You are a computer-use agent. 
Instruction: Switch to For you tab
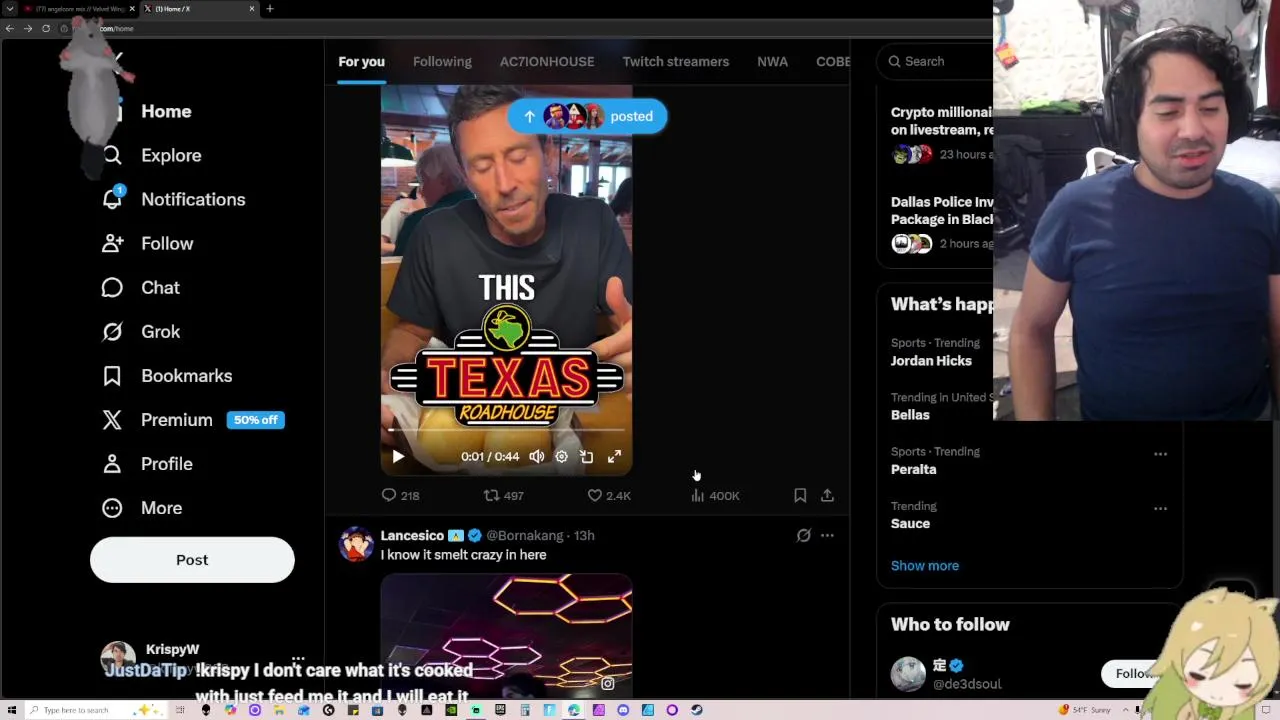361,61
